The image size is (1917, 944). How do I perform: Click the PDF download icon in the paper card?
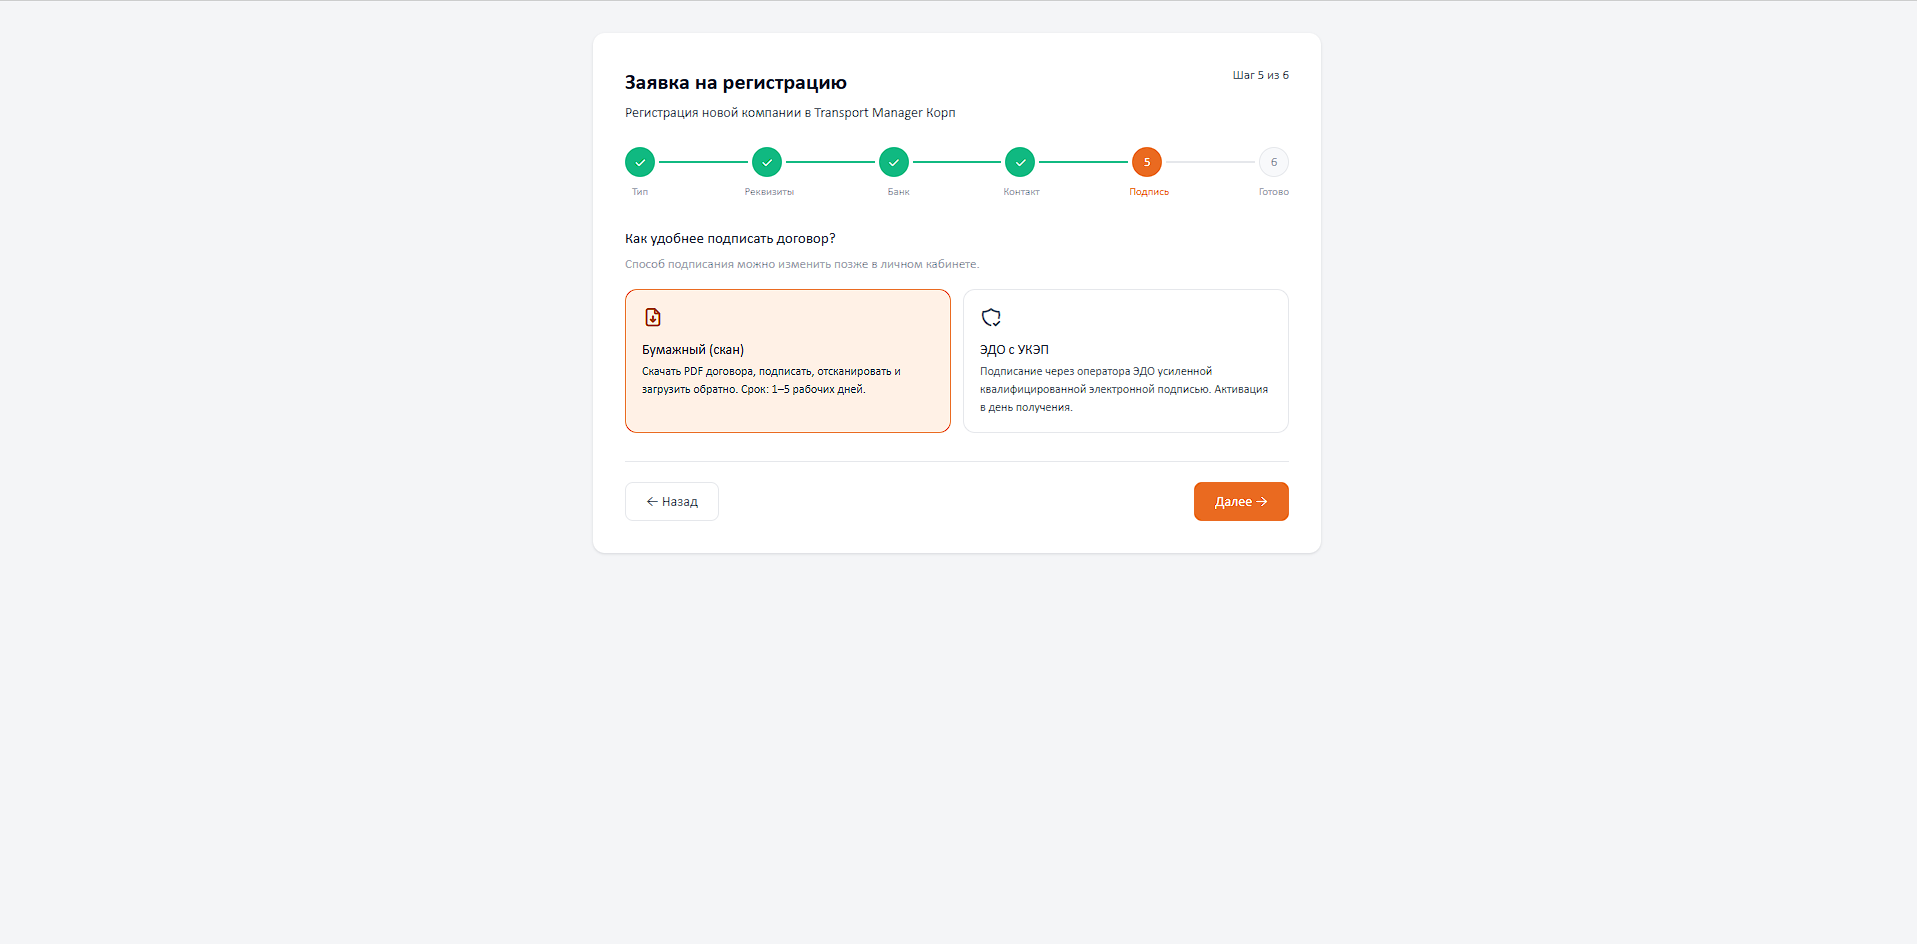(653, 317)
